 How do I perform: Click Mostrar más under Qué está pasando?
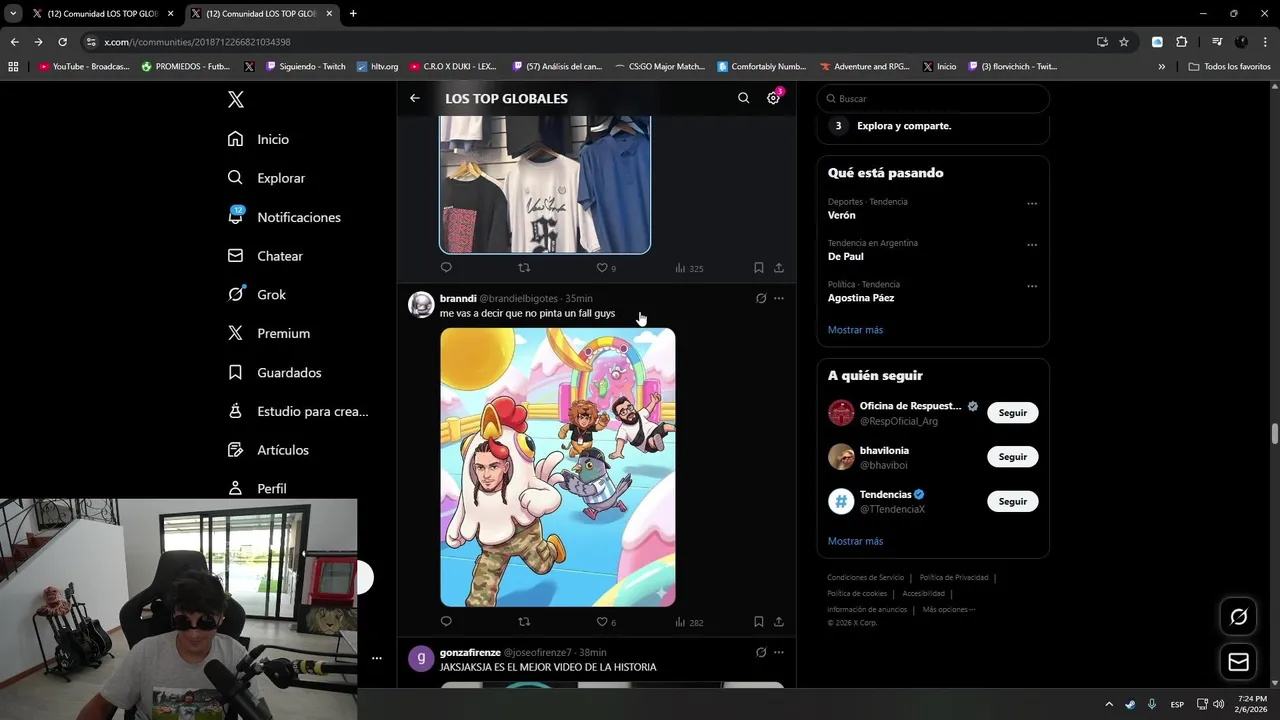(x=855, y=330)
